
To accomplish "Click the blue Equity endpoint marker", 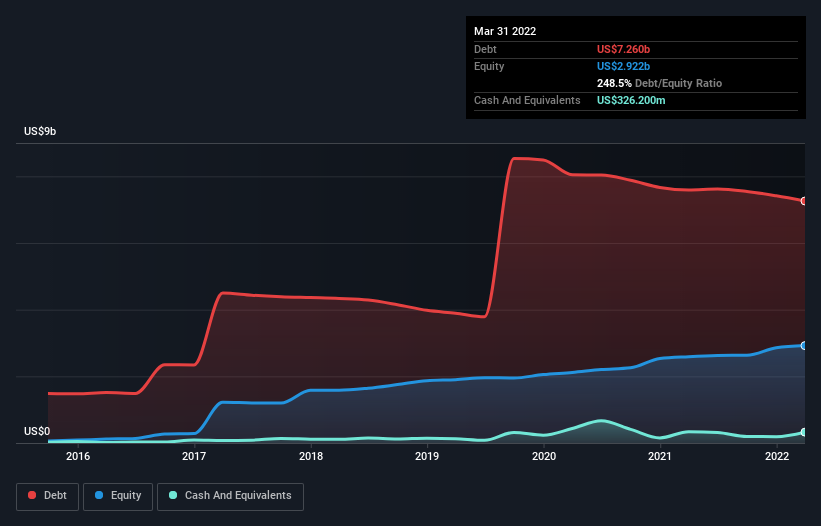I will click(804, 345).
